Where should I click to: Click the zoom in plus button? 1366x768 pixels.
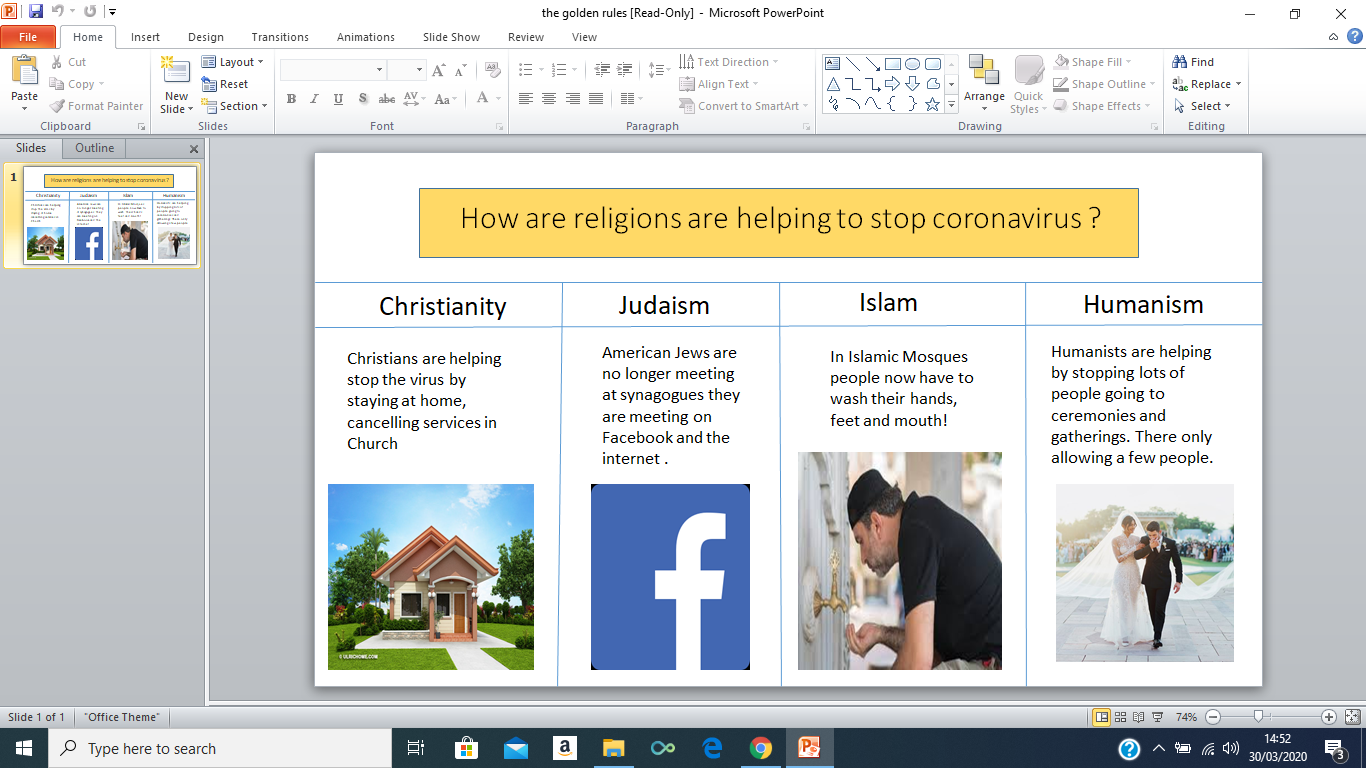1329,717
